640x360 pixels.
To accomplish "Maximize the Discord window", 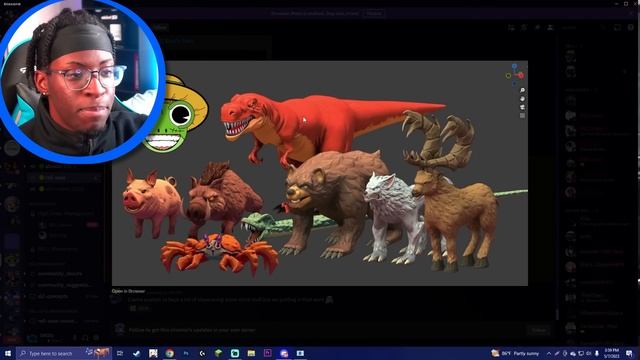I will click(x=626, y=4).
